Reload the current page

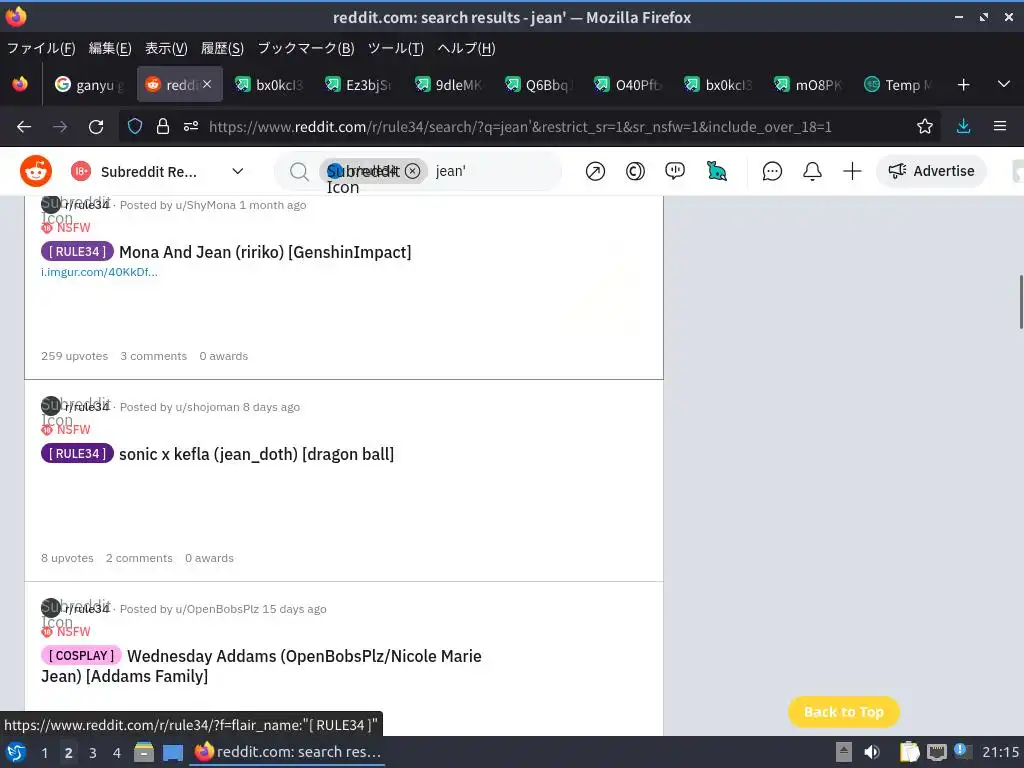coord(96,127)
